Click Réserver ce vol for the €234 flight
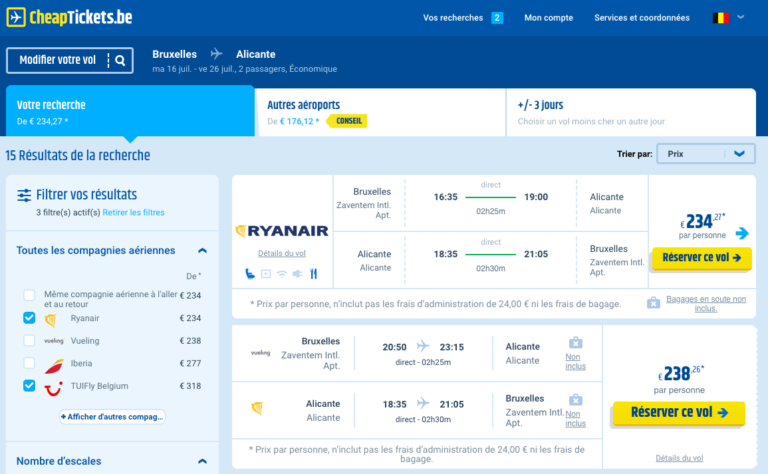 point(701,258)
